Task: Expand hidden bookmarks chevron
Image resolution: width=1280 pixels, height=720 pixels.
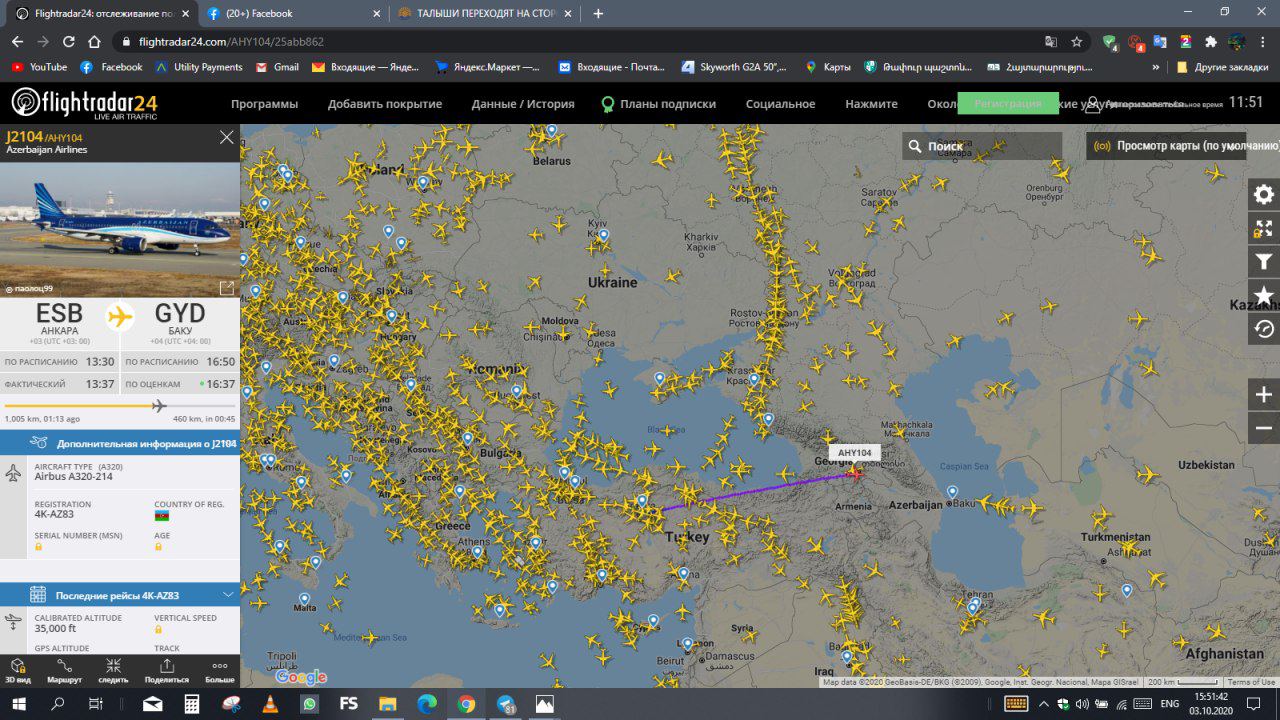Action: click(1156, 67)
